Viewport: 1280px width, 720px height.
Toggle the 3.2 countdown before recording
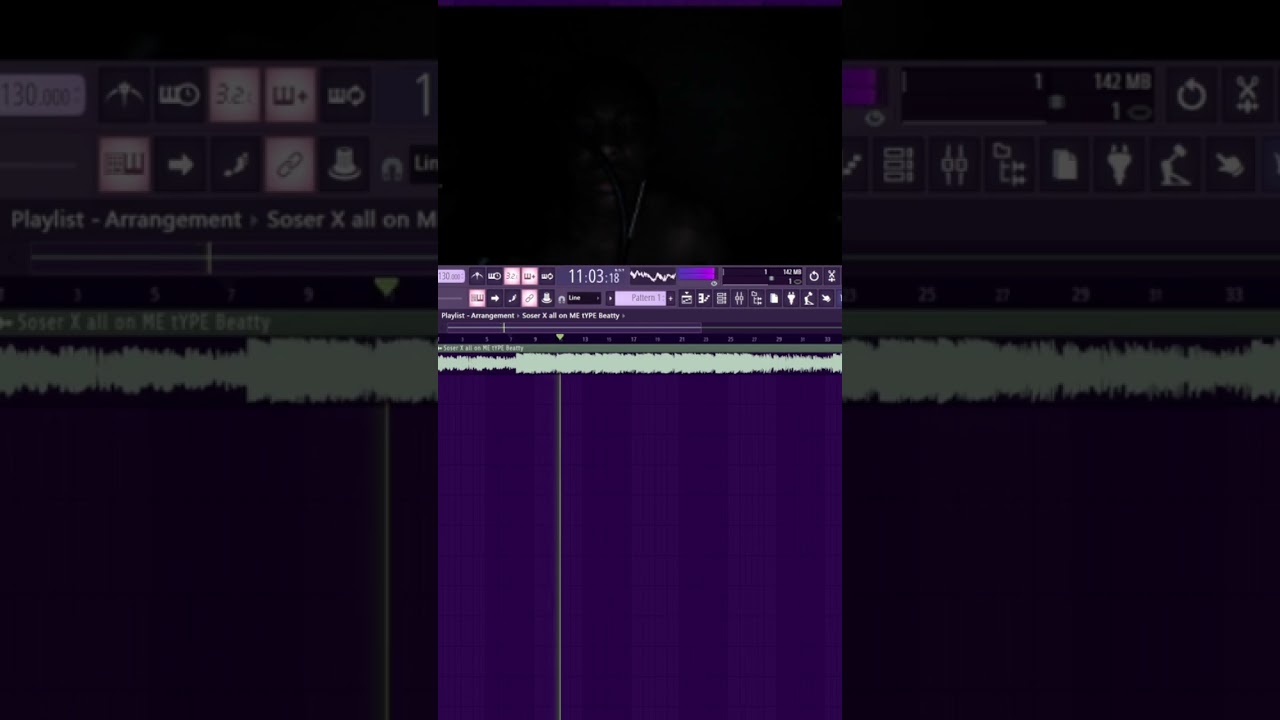pyautogui.click(x=512, y=276)
